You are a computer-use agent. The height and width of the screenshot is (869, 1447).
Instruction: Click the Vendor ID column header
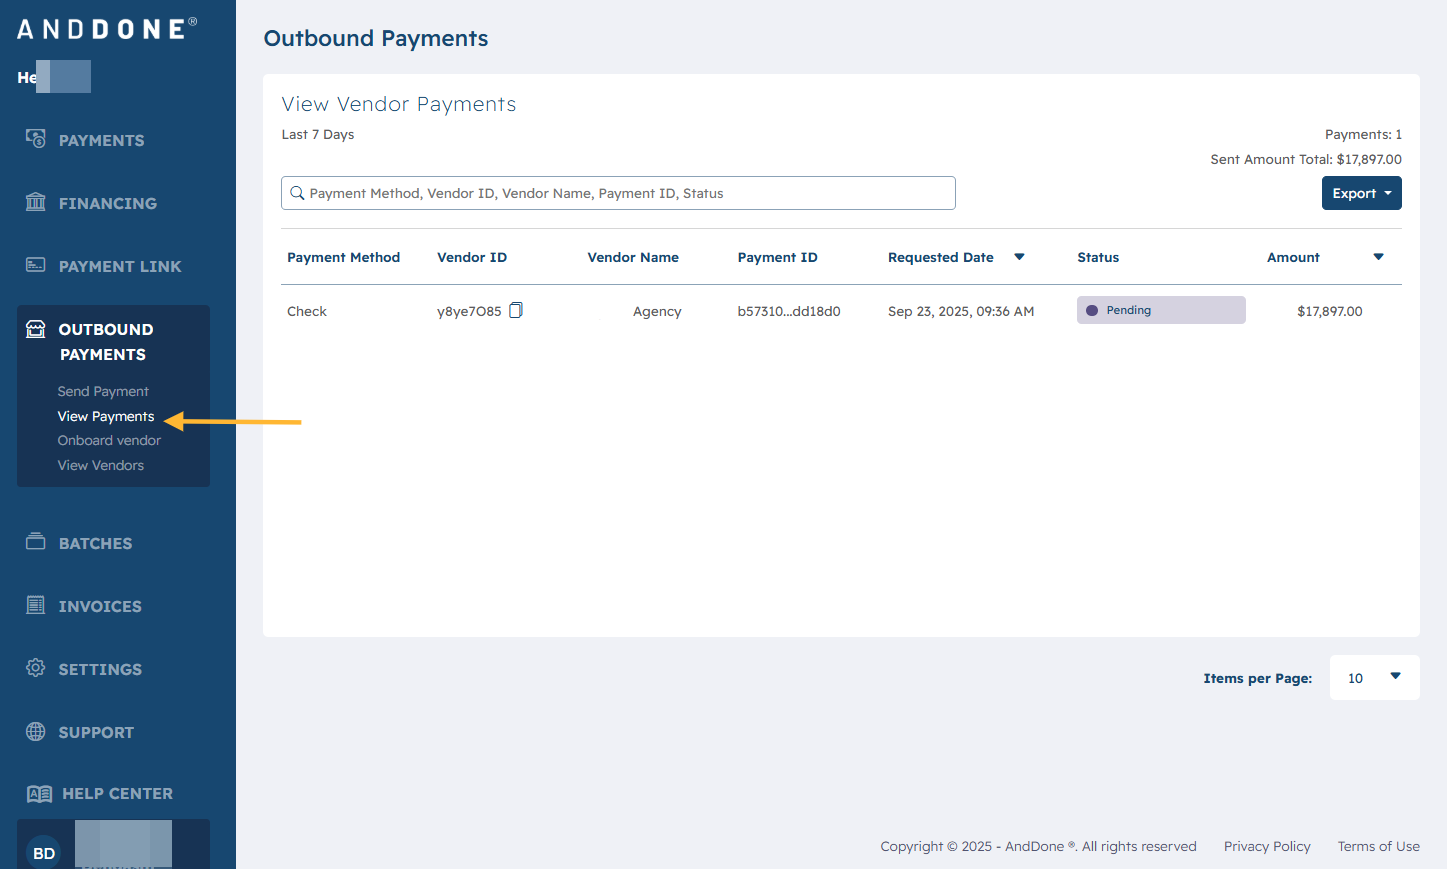[472, 257]
